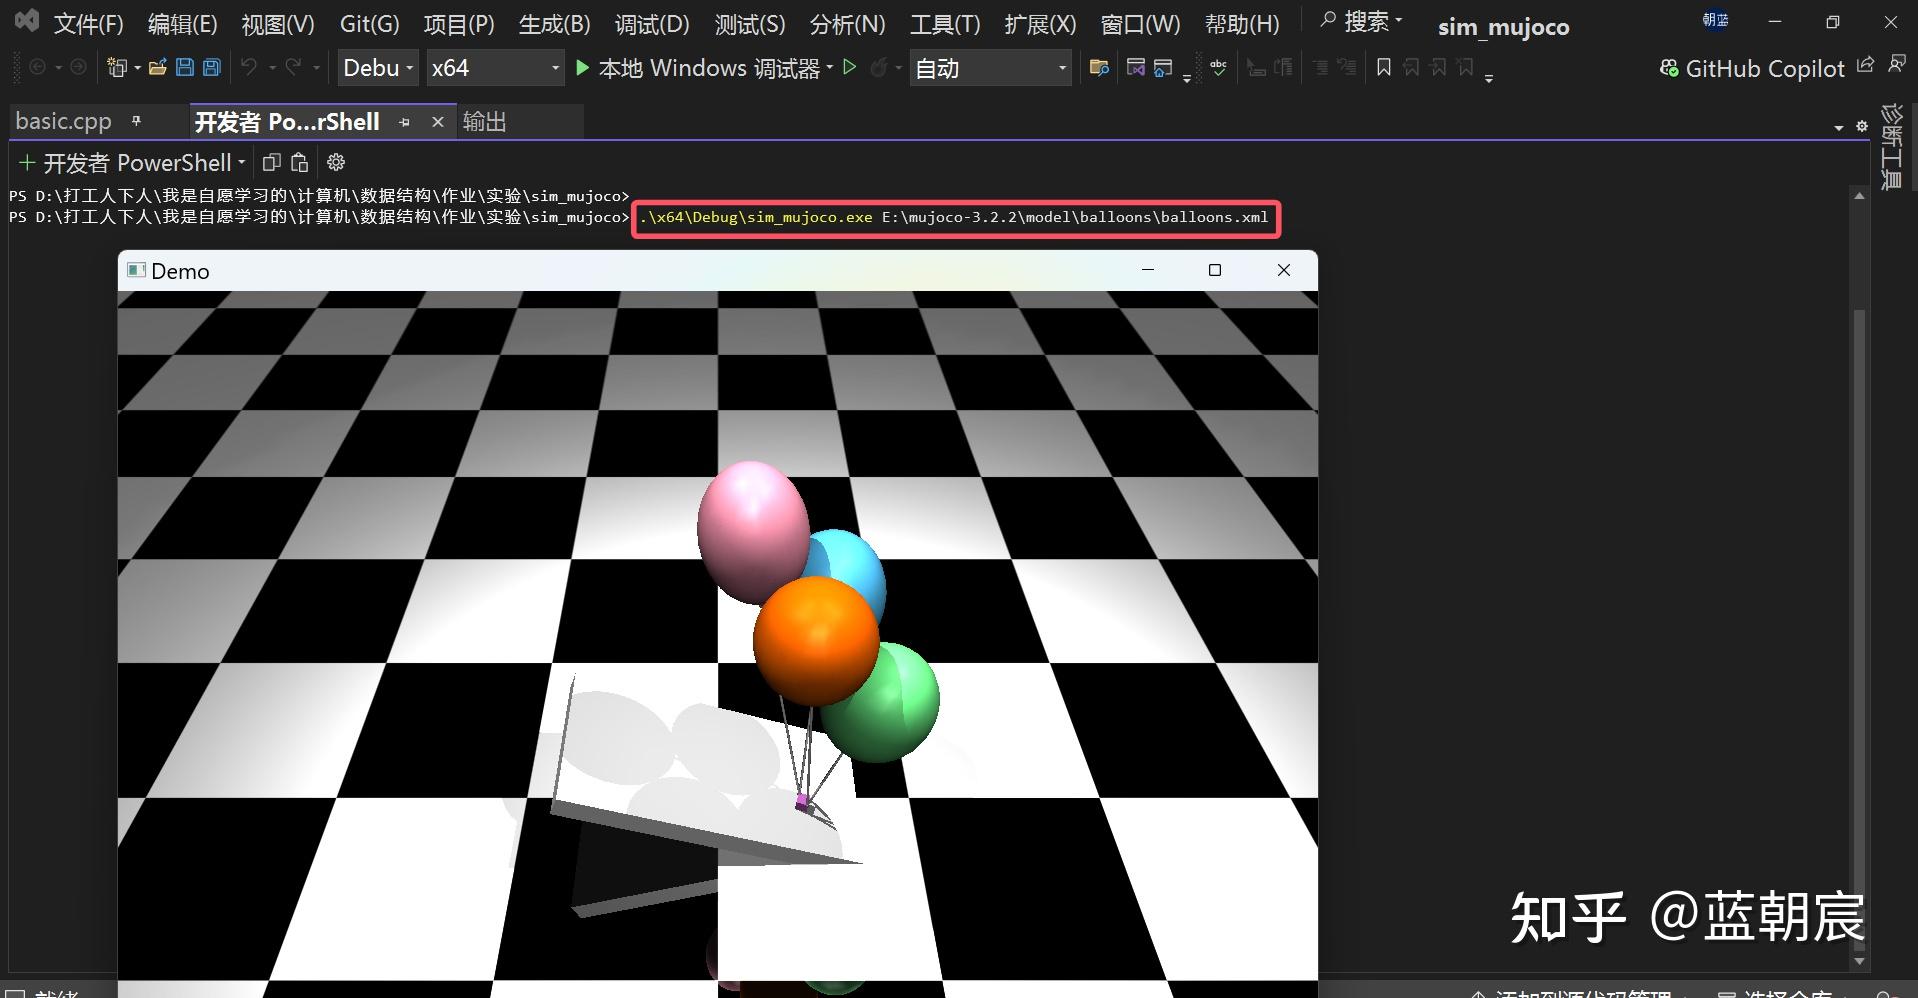Toggle pin on basic.cpp tab

point(137,121)
